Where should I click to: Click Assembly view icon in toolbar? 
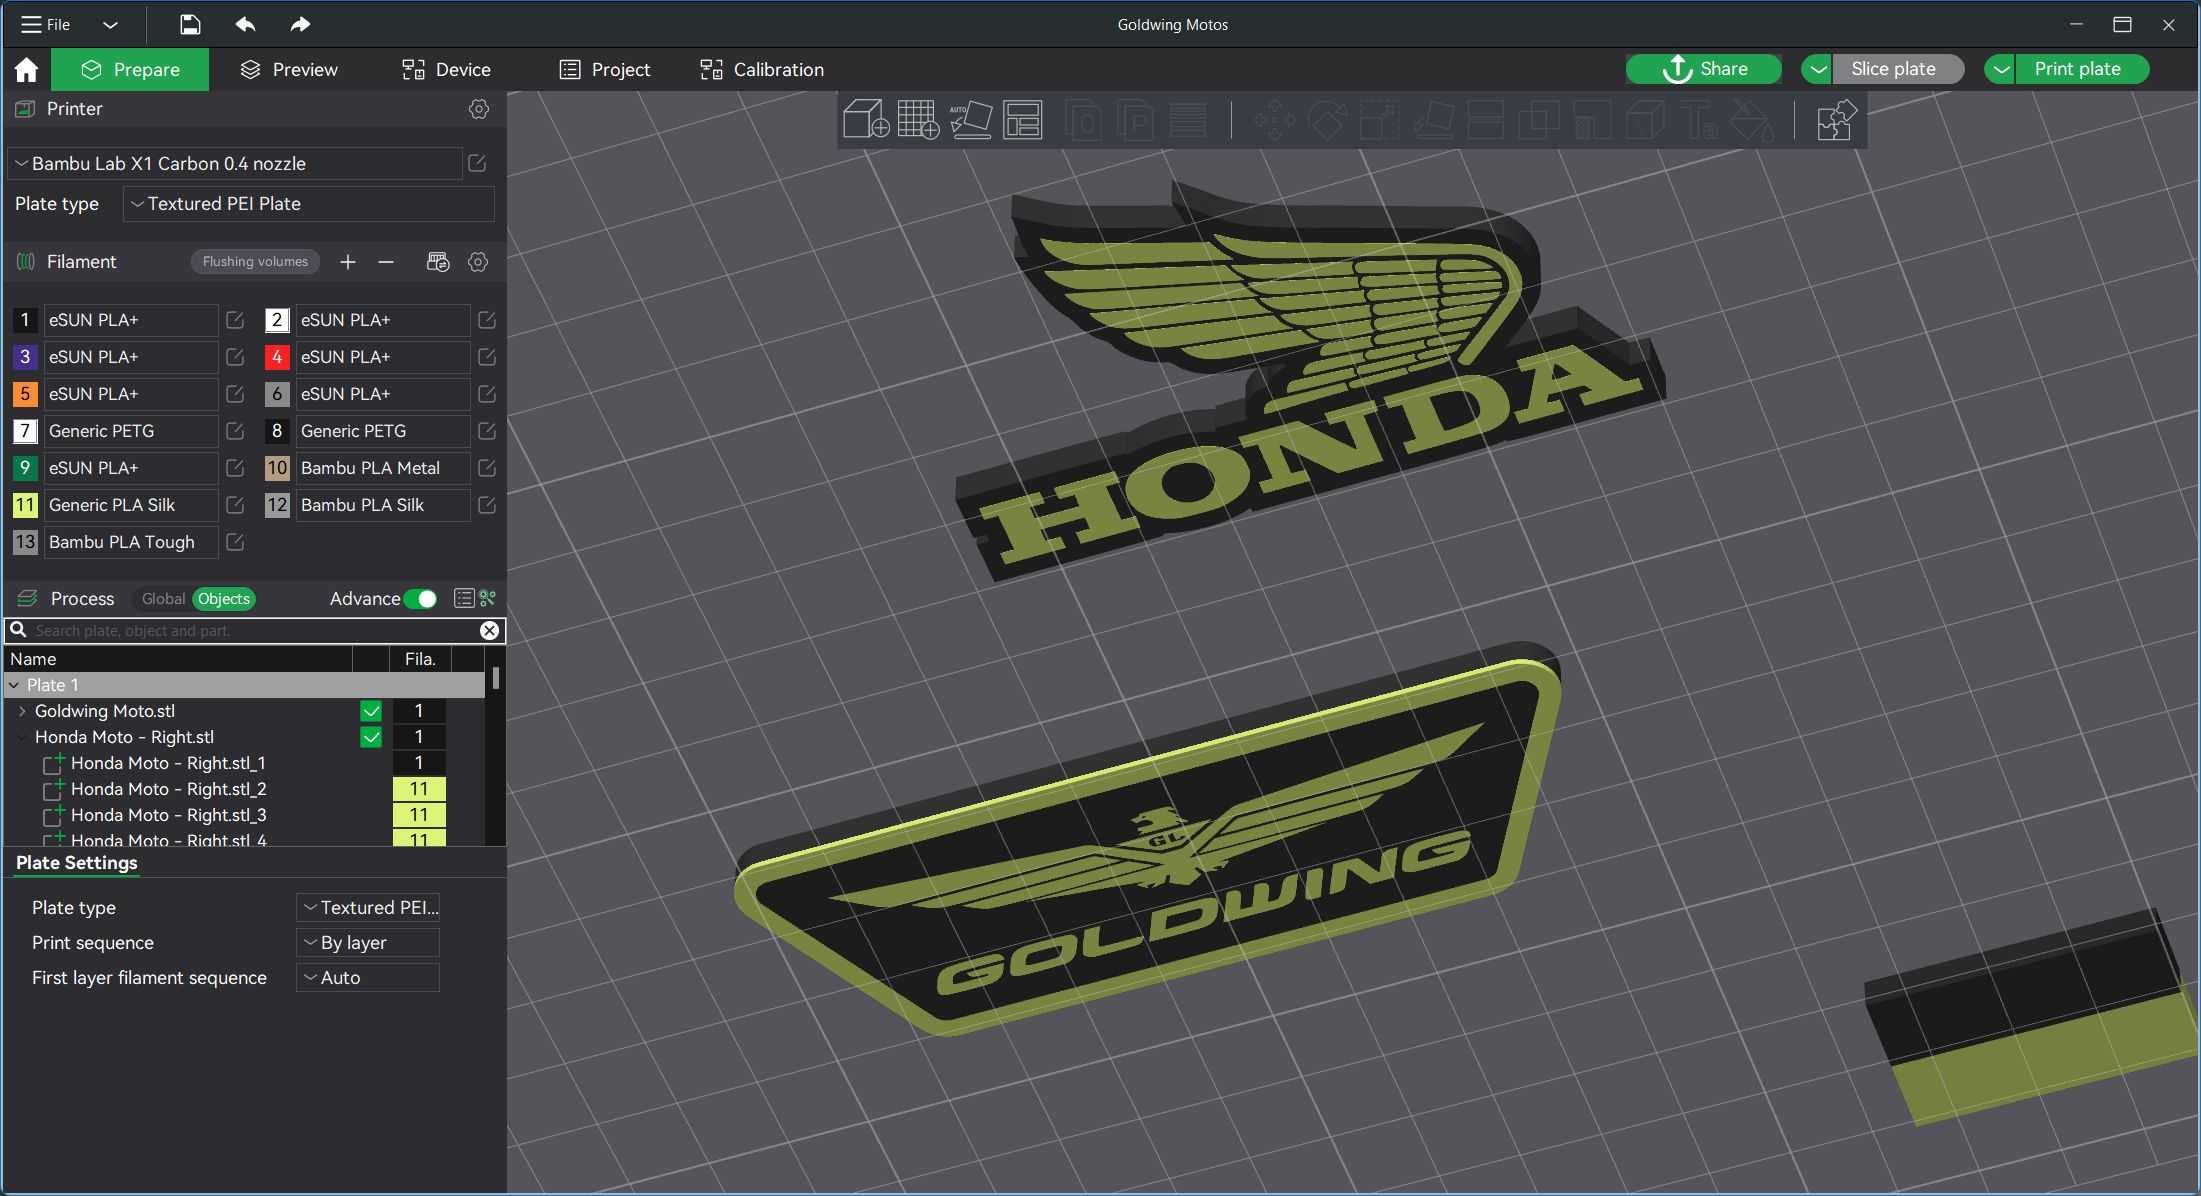click(1836, 120)
